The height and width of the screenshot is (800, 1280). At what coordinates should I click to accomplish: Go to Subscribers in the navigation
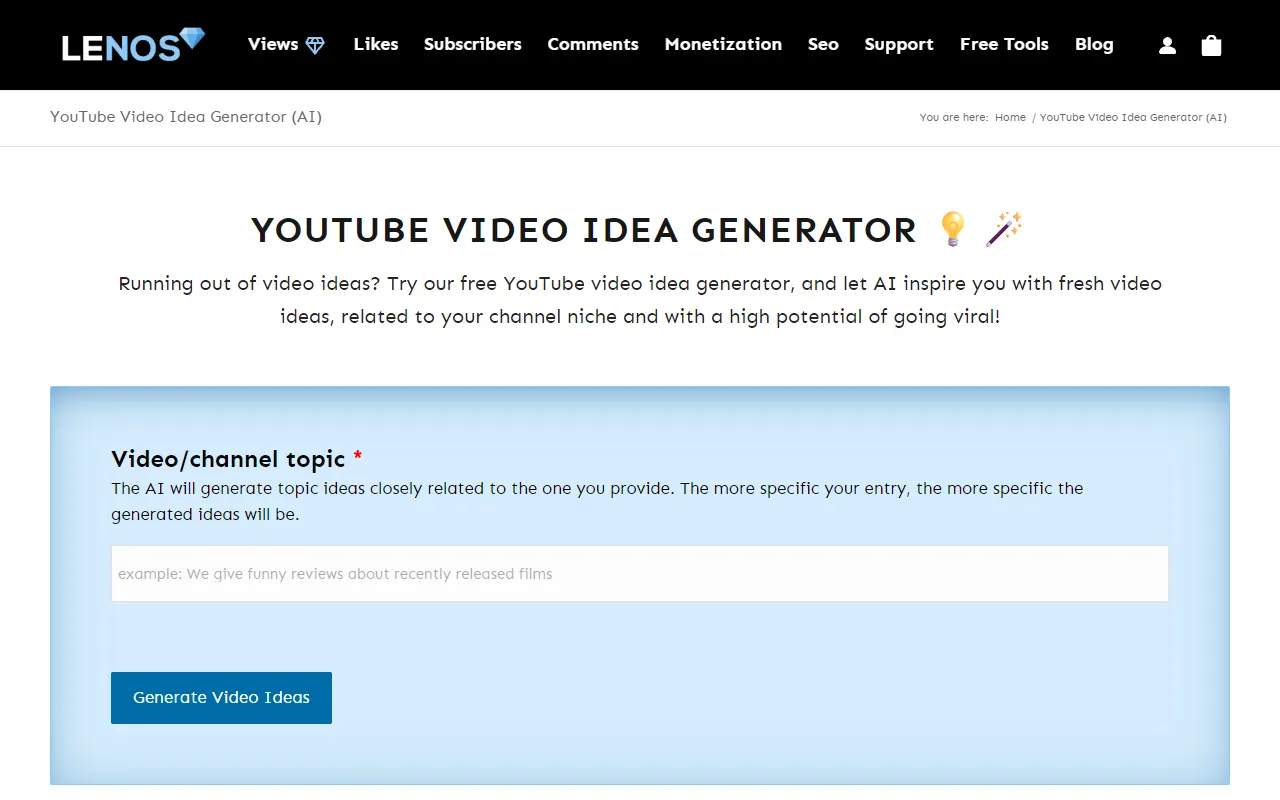[x=473, y=44]
